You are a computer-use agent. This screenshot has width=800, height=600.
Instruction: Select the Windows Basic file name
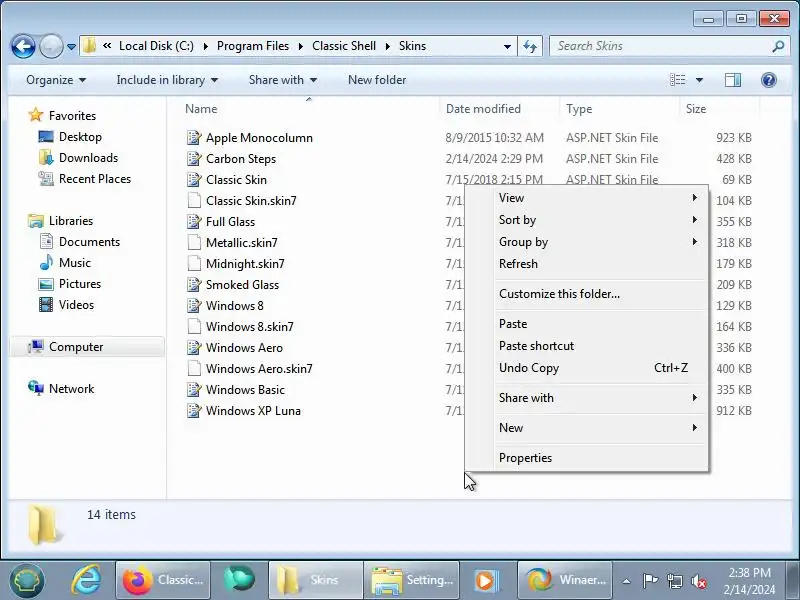tap(245, 390)
